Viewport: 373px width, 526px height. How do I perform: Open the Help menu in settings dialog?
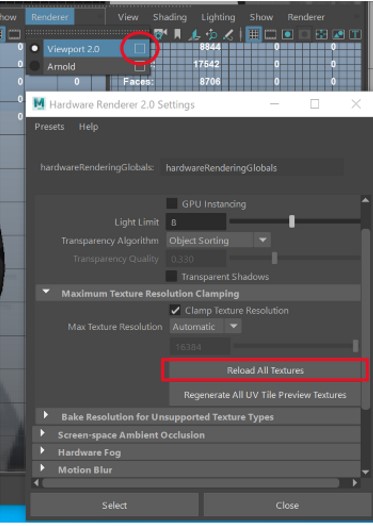[x=89, y=127]
